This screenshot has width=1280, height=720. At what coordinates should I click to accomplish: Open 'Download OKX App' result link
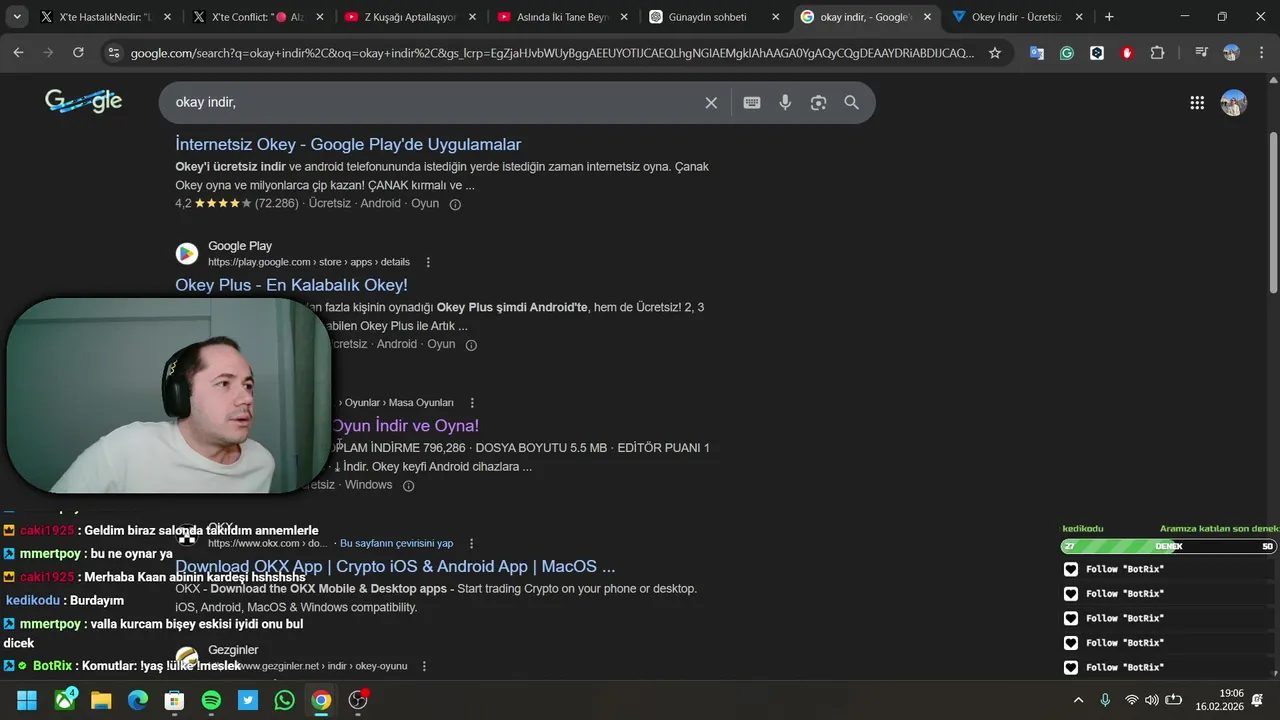click(x=395, y=566)
